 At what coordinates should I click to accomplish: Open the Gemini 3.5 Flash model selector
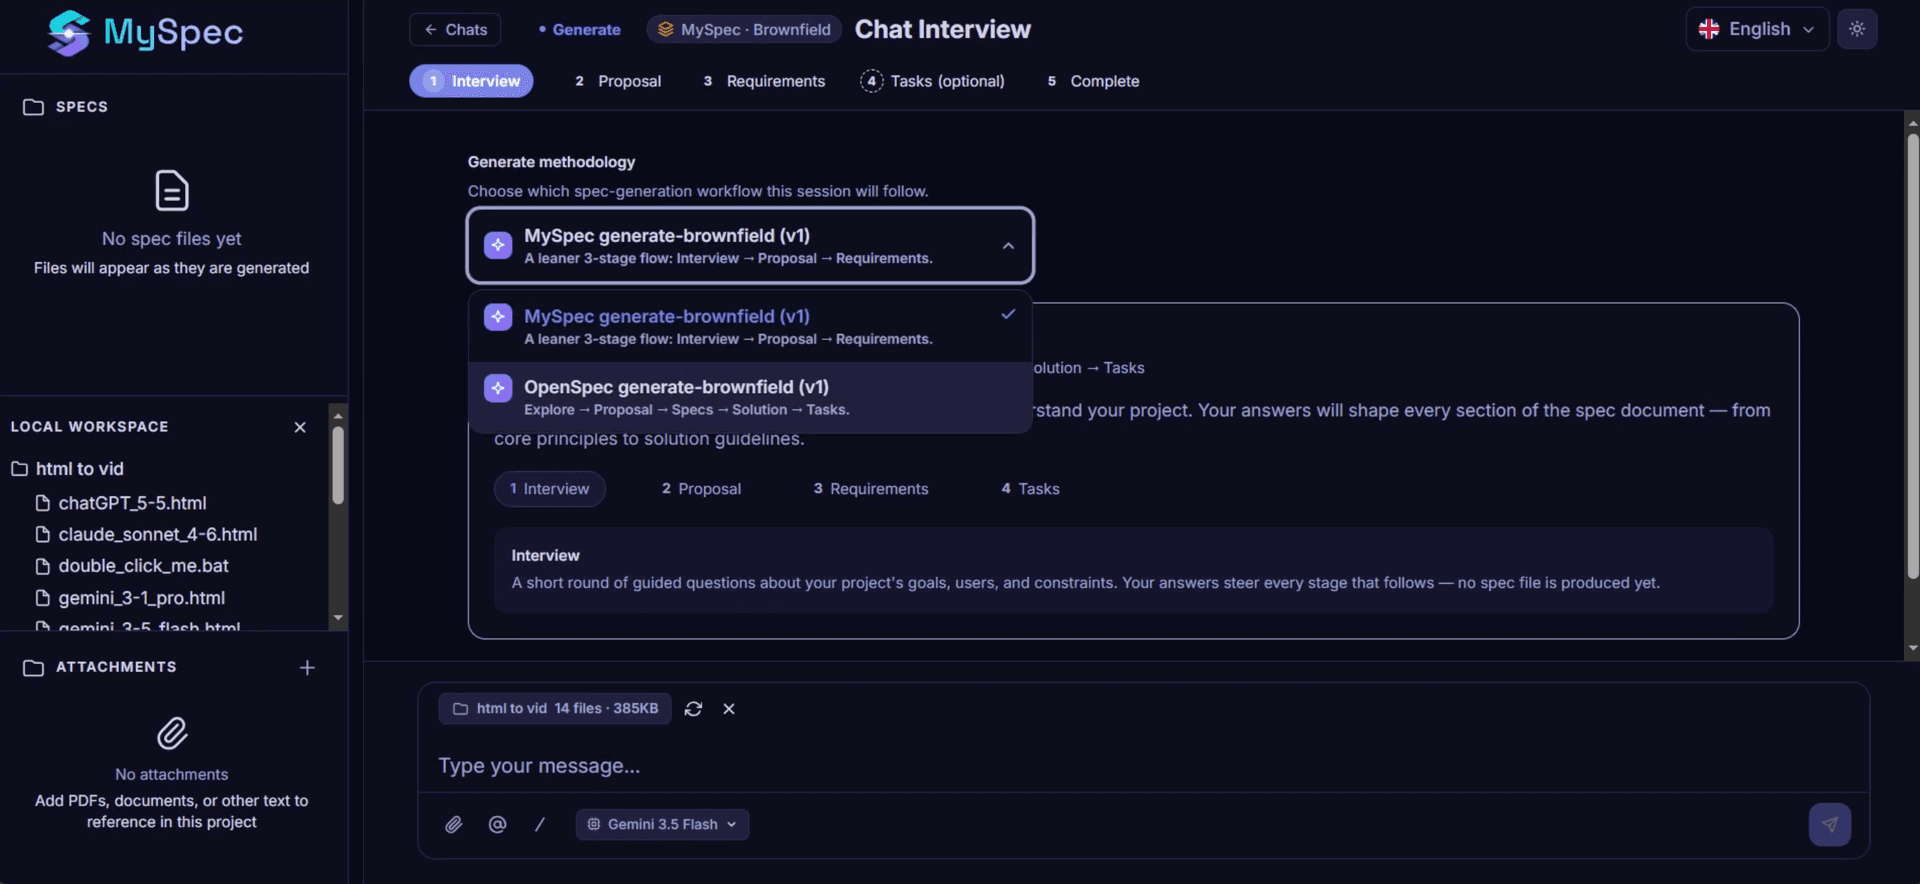coord(662,824)
